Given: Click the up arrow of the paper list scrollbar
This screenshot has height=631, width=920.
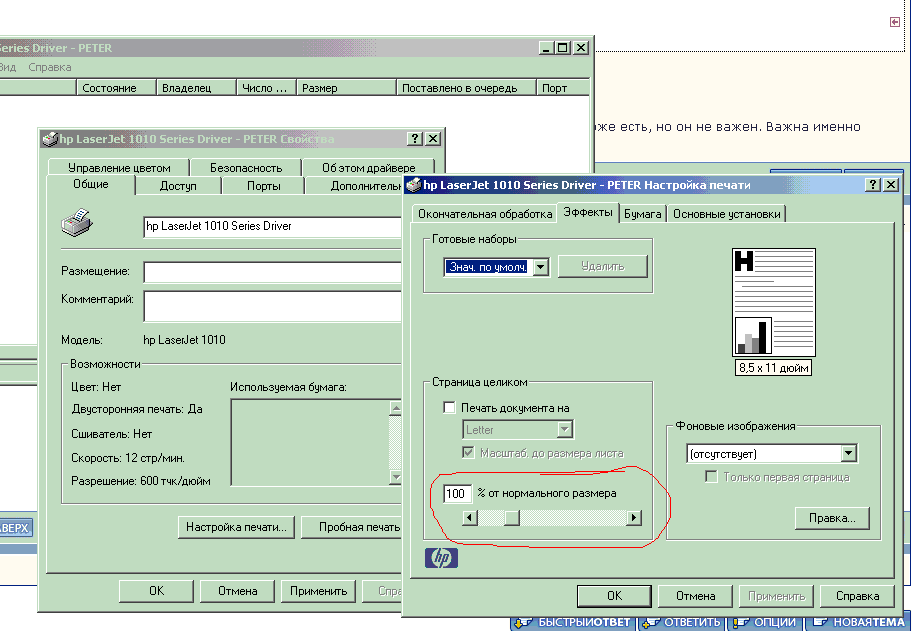Looking at the screenshot, I should click(395, 408).
